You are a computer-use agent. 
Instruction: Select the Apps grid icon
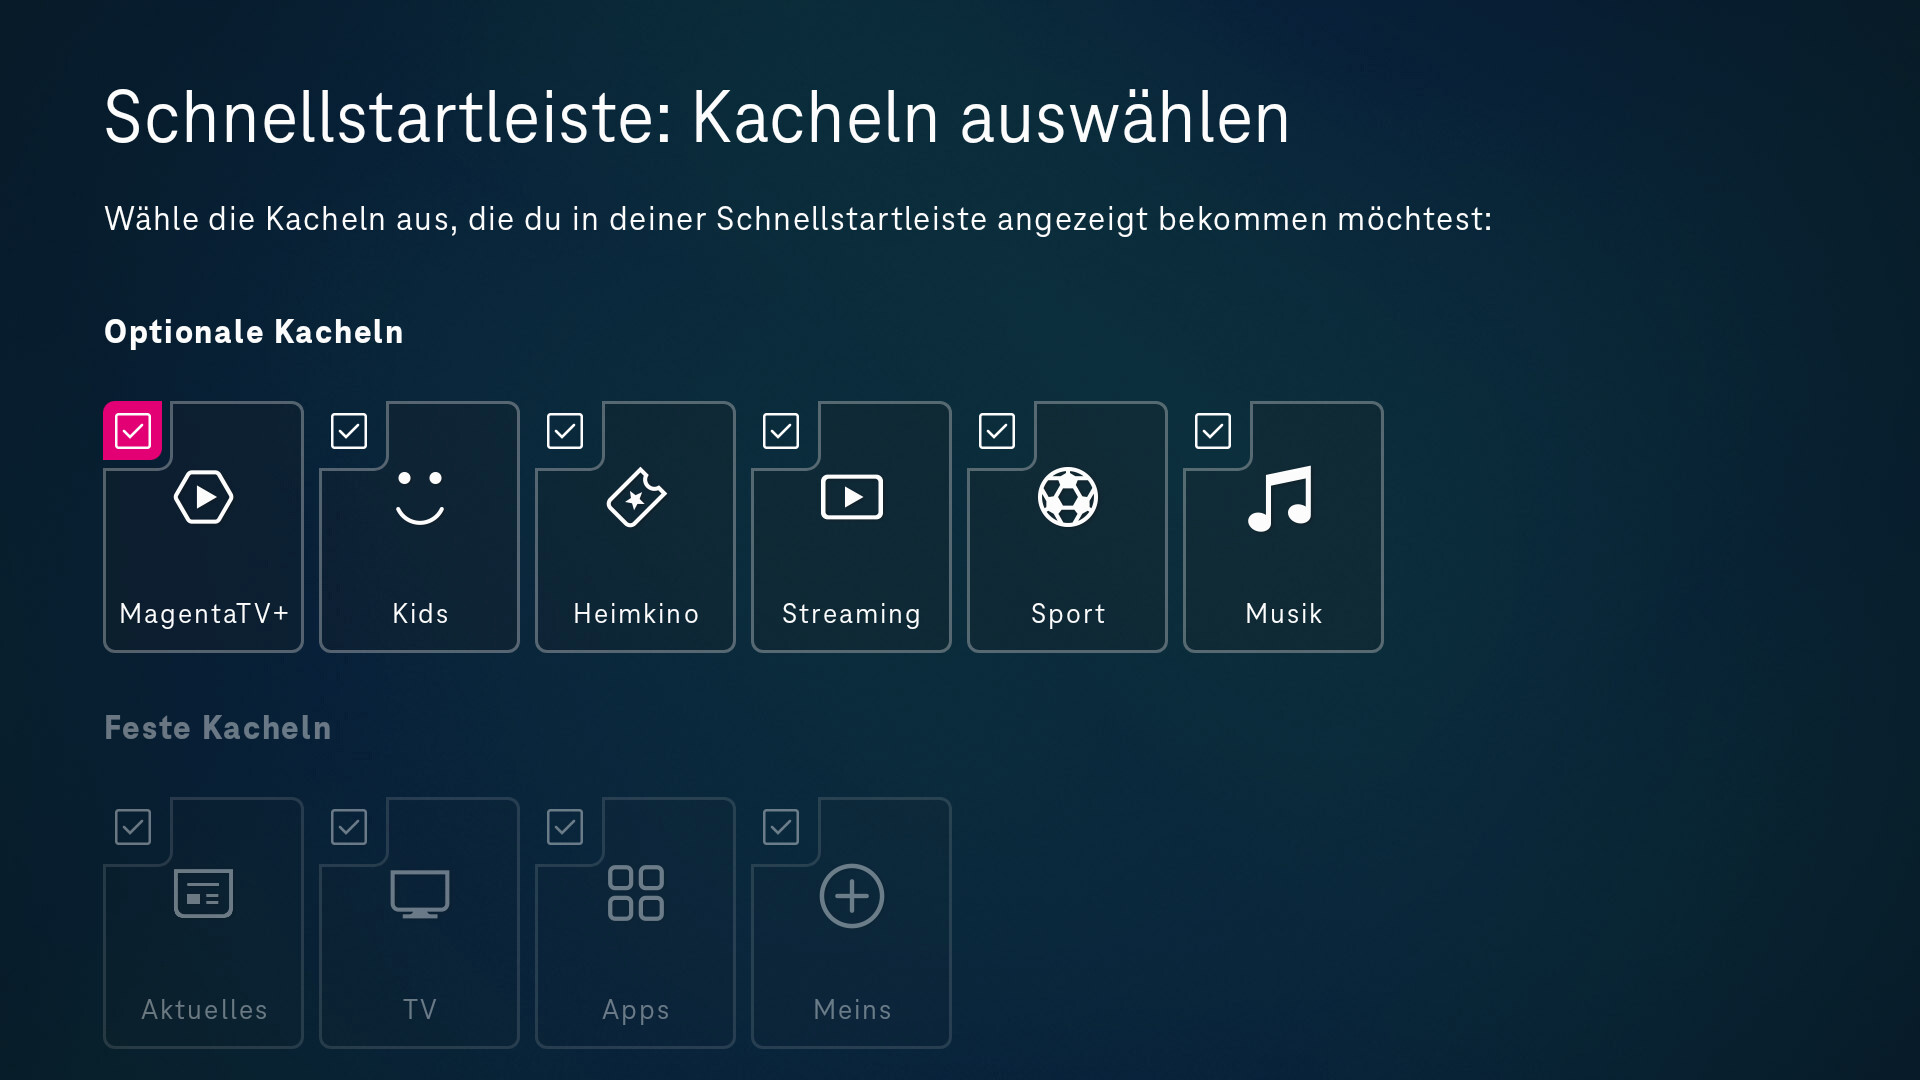636,893
